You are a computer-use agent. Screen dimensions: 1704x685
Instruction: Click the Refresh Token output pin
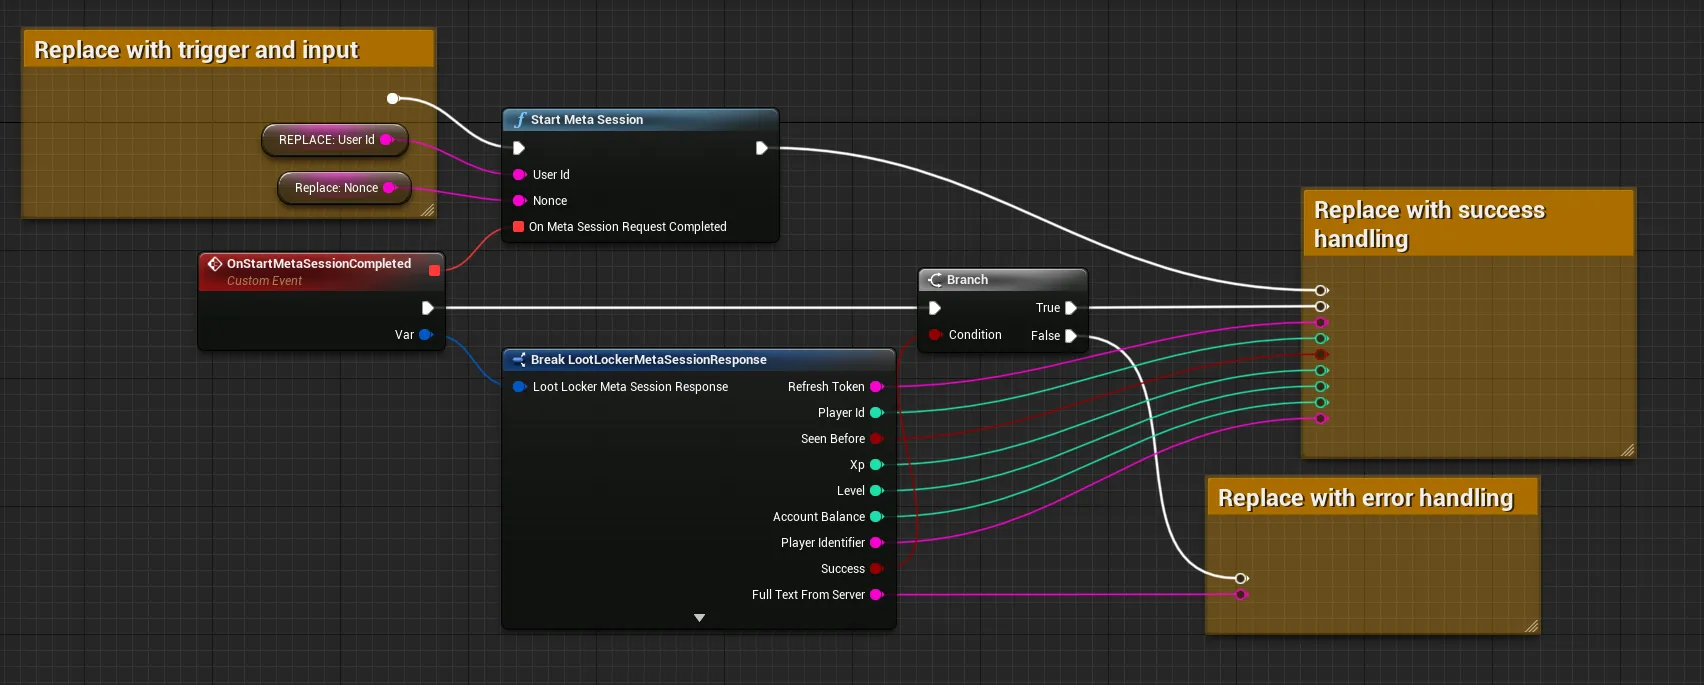click(877, 387)
